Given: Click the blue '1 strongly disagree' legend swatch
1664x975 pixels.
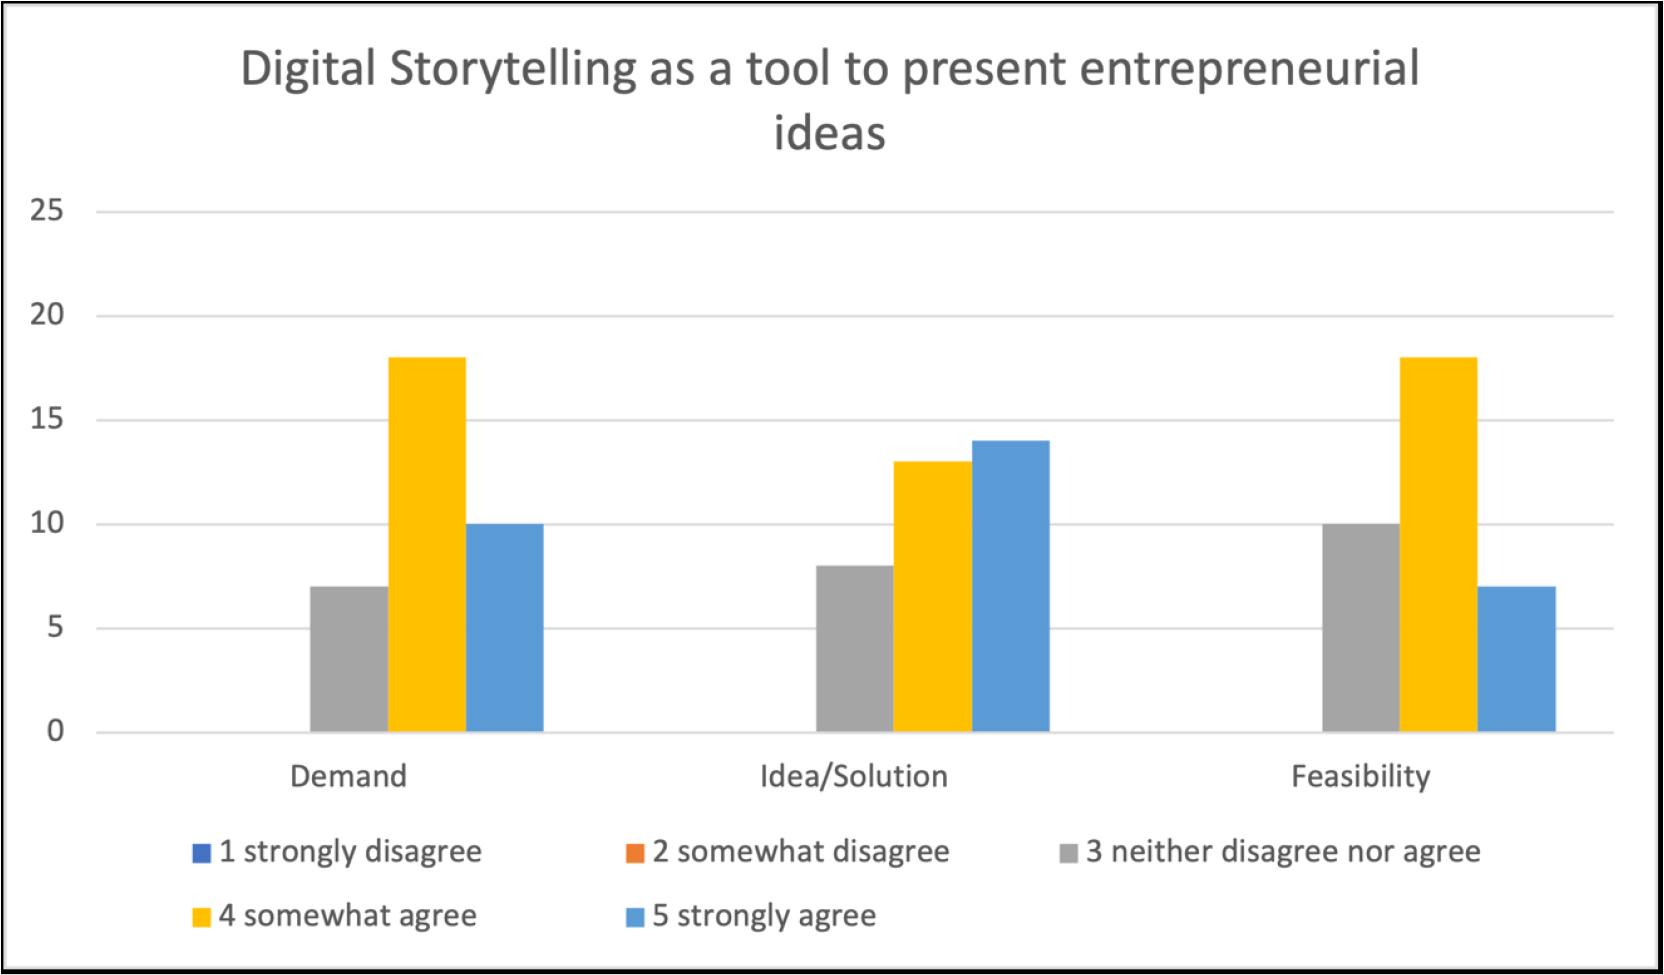Looking at the screenshot, I should 202,853.
